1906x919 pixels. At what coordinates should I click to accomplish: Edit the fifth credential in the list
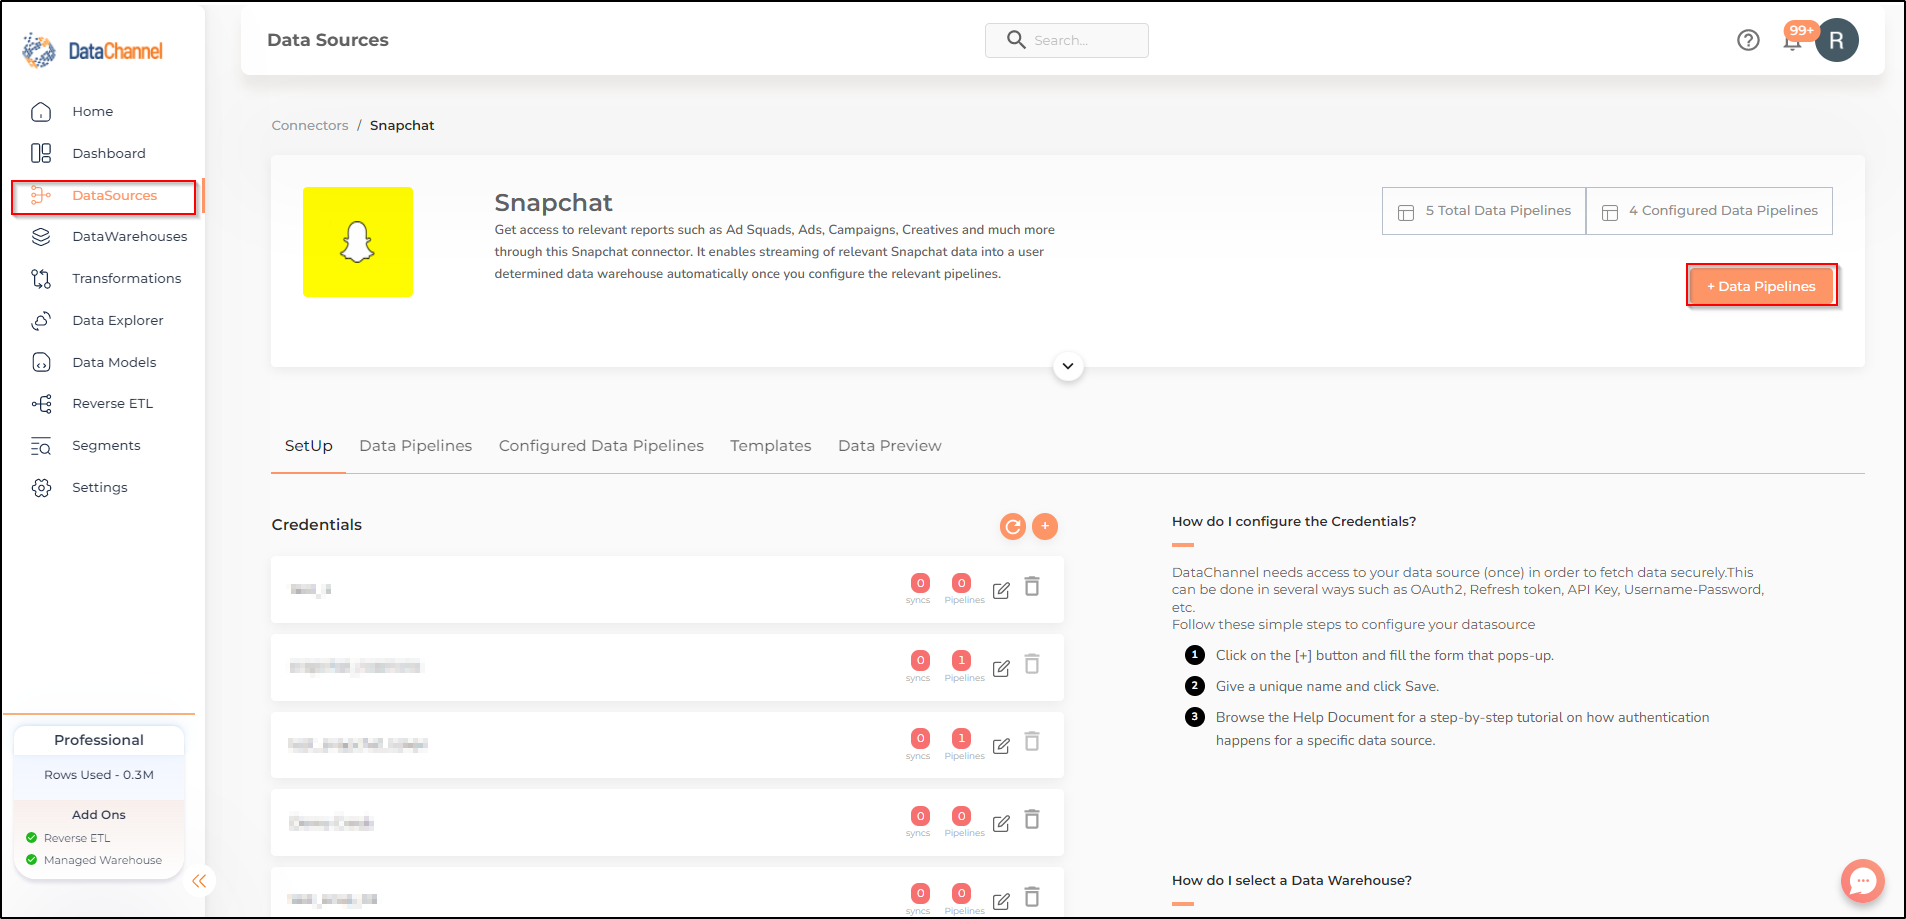click(1001, 901)
